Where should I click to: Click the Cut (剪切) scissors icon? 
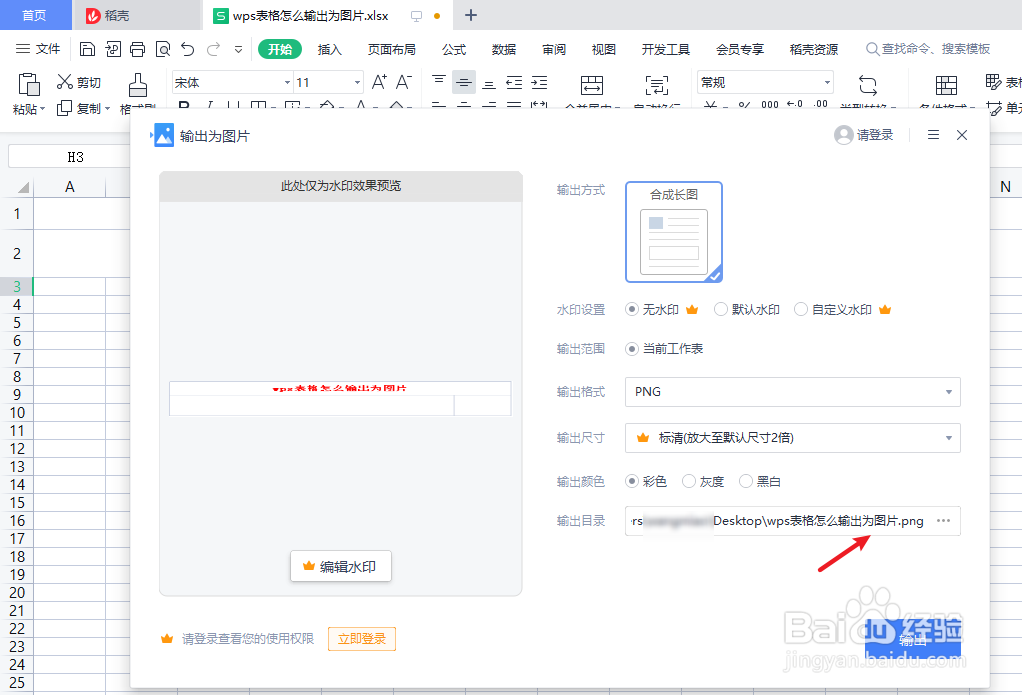click(63, 82)
